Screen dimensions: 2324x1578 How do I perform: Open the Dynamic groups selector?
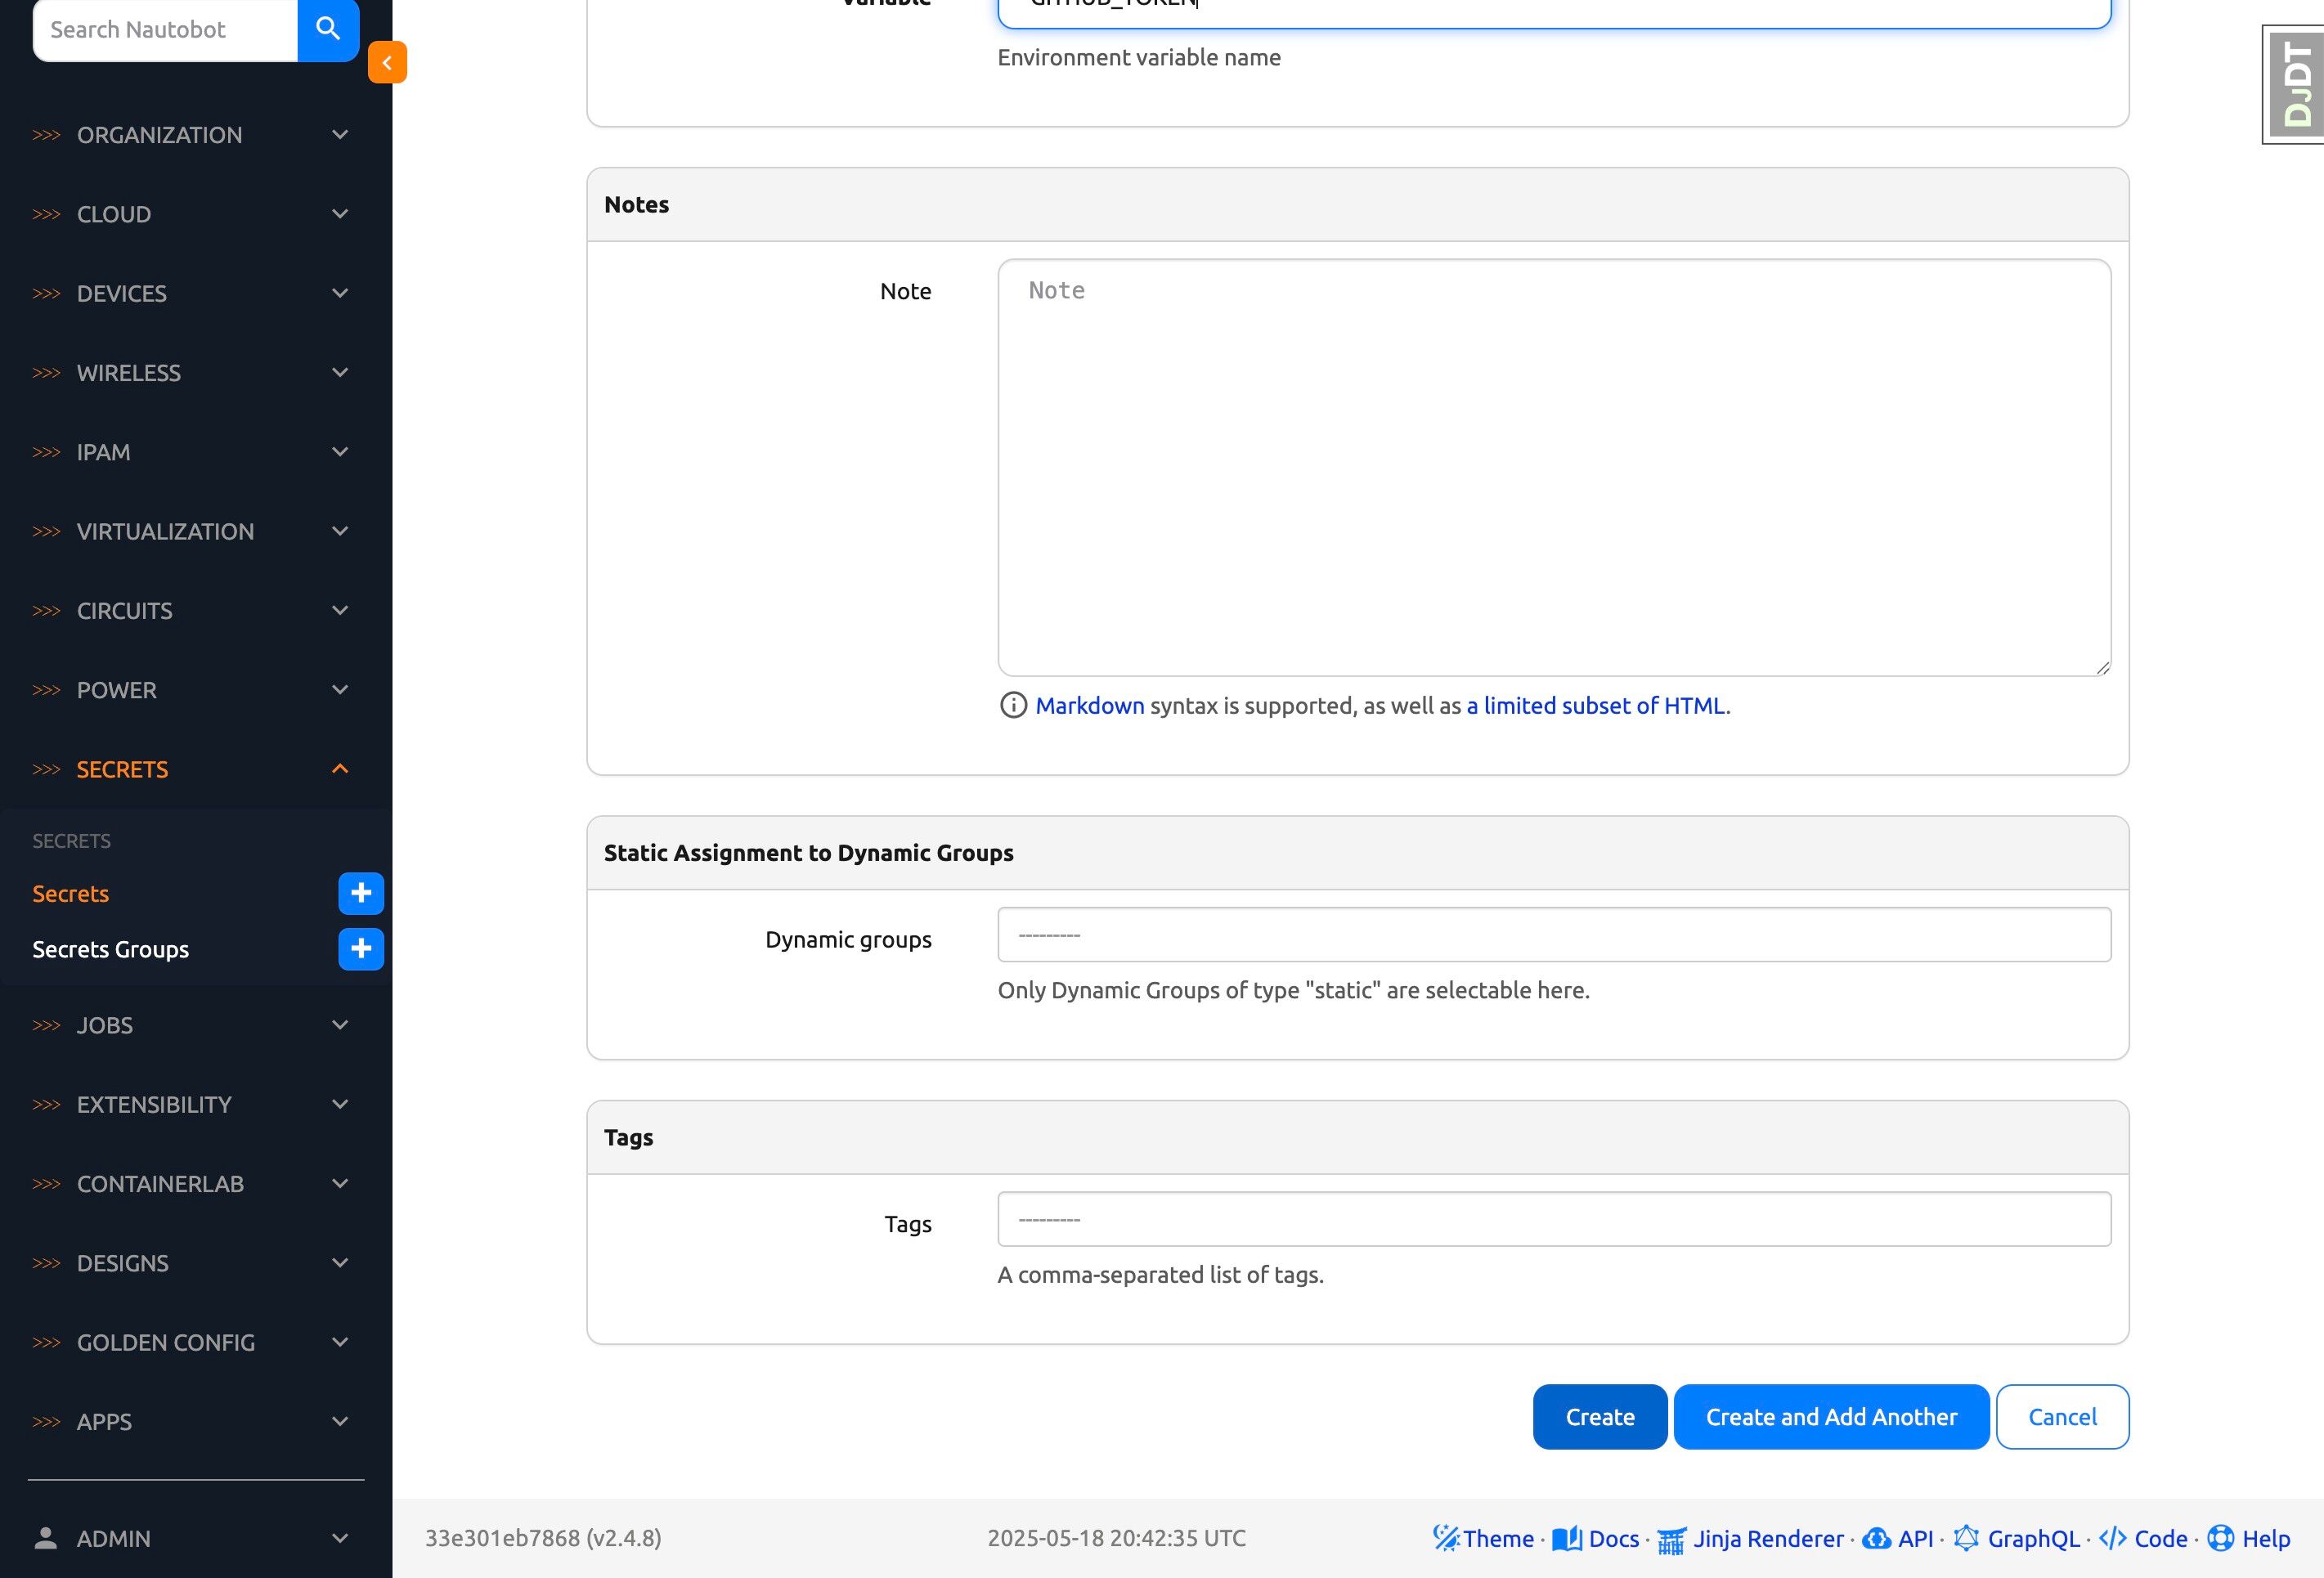pyautogui.click(x=1553, y=935)
